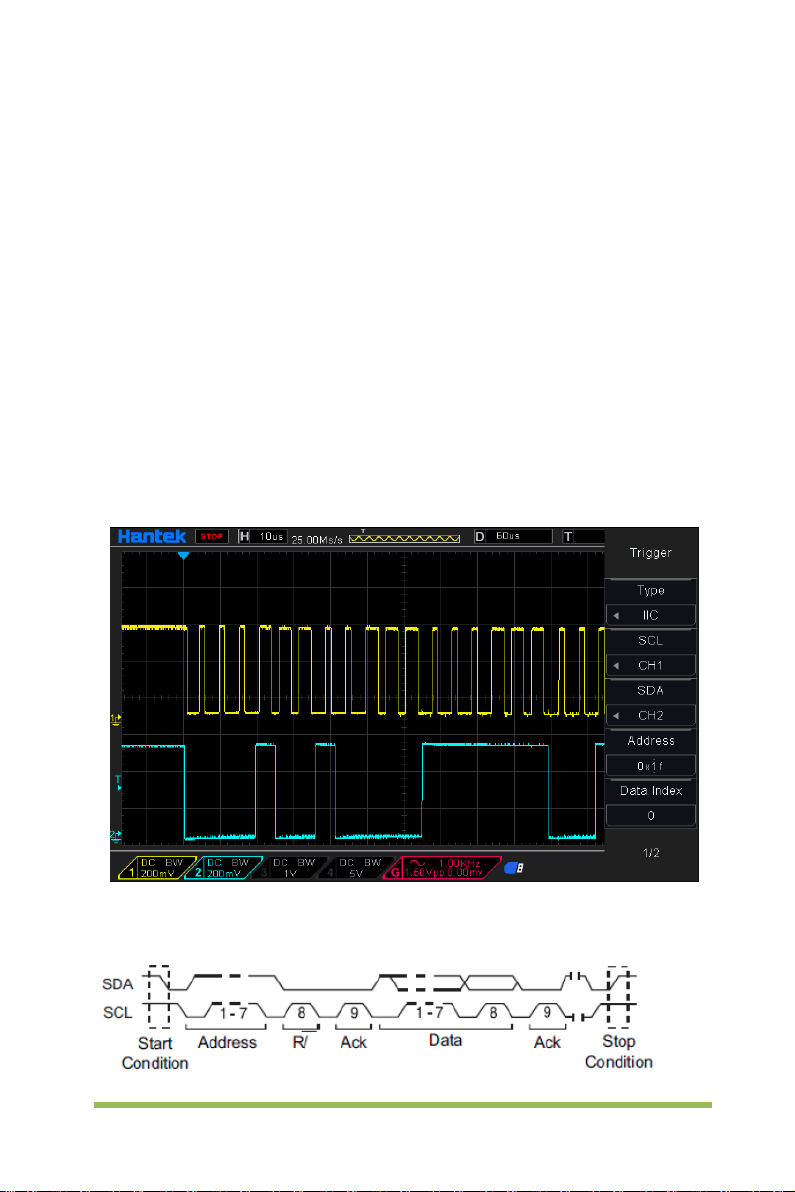Click the 1/2 menu page indicator
The image size is (795, 1192).
coord(651,853)
